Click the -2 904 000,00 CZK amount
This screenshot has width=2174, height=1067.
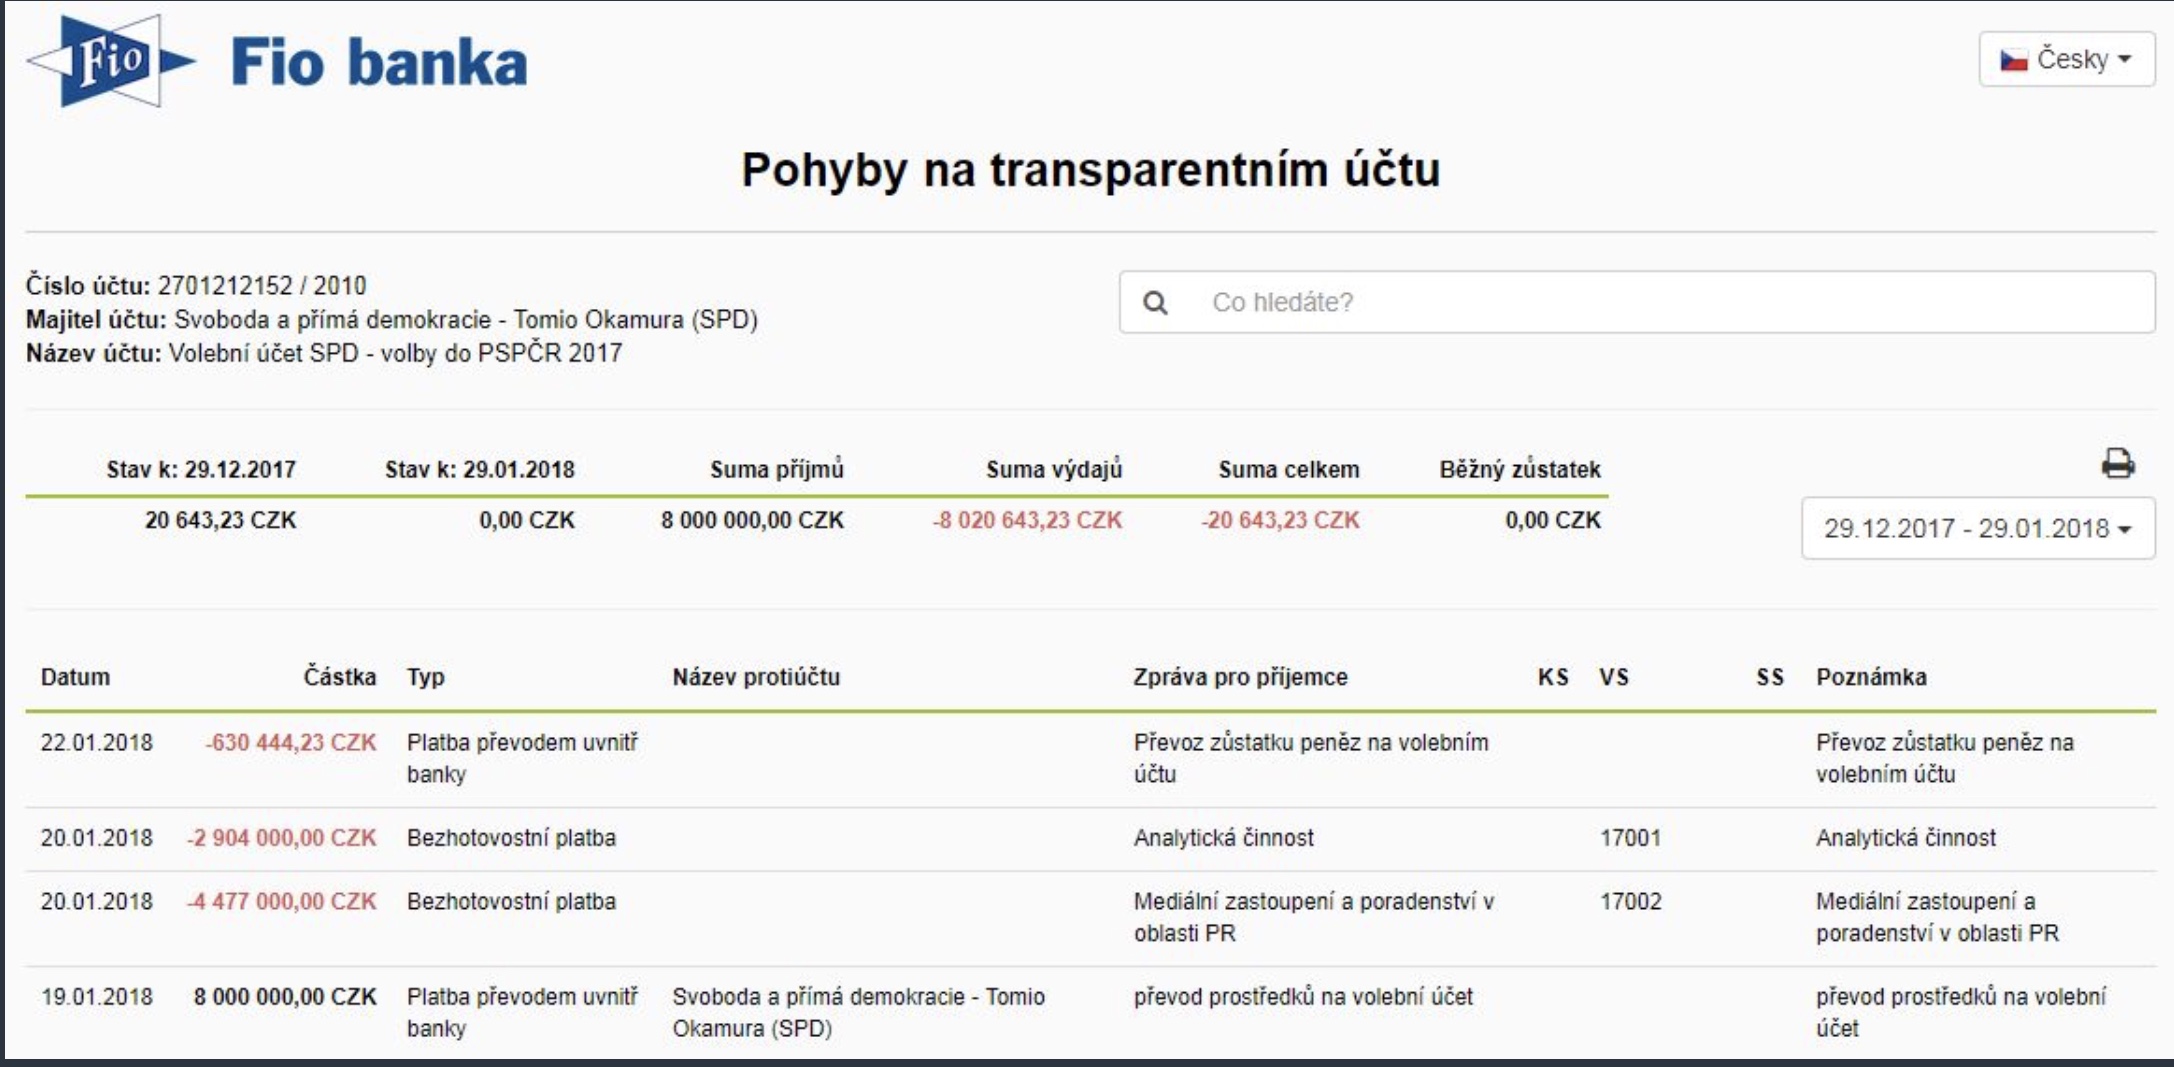click(281, 838)
